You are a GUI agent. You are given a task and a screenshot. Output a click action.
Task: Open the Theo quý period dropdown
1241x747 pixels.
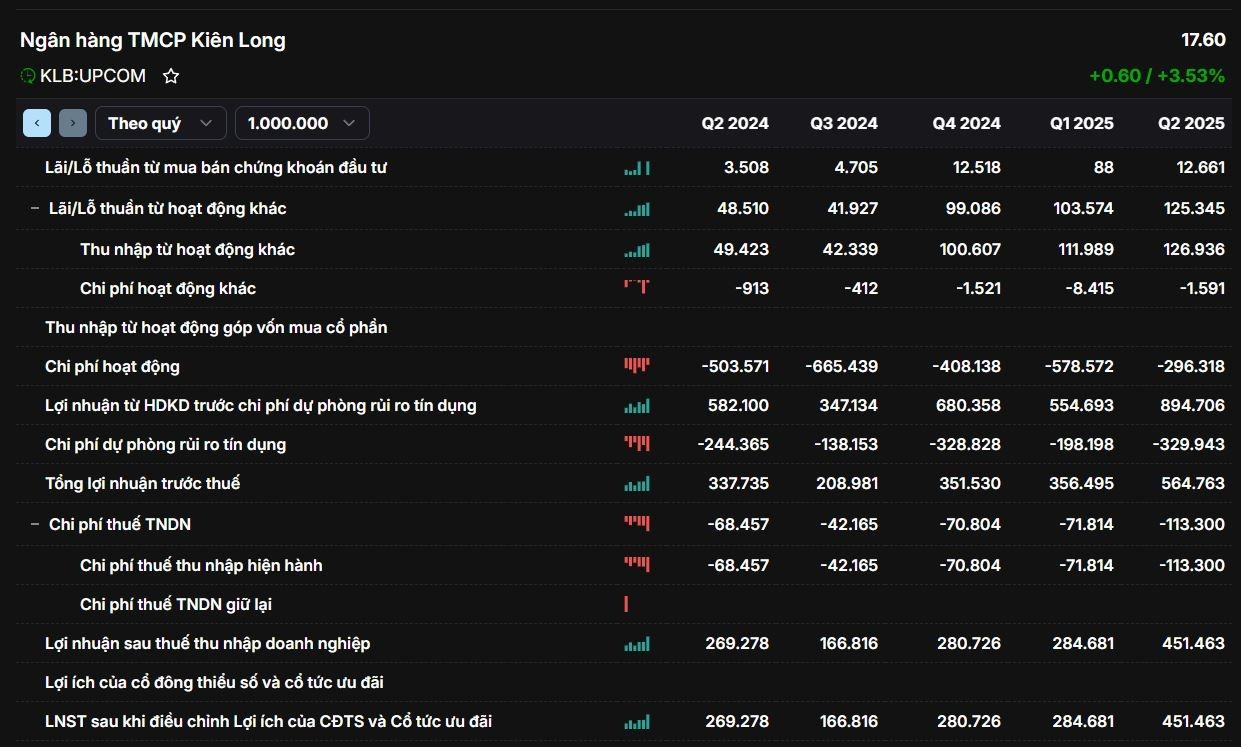(x=160, y=123)
